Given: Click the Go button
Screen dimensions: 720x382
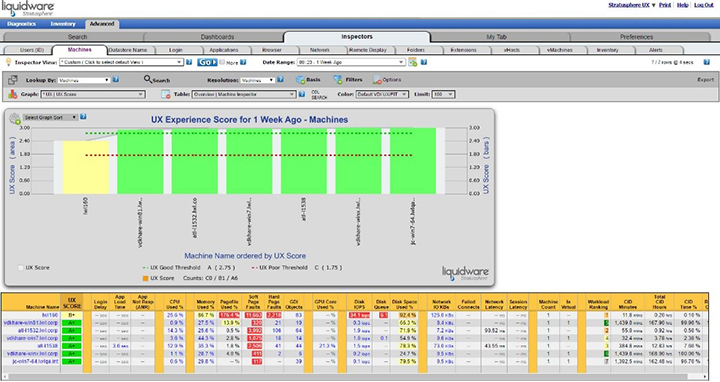Looking at the screenshot, I should [x=207, y=62].
